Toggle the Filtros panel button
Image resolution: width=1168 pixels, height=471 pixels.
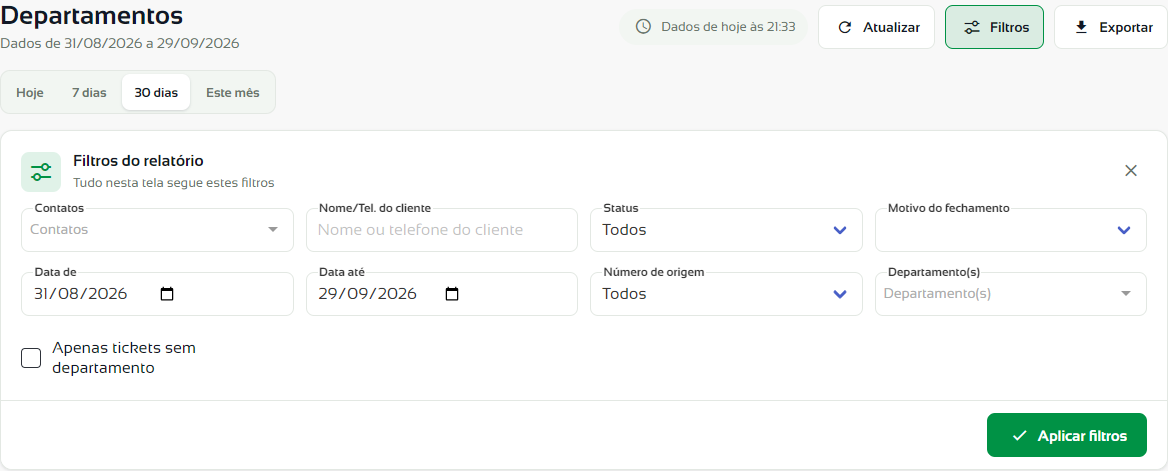coord(994,28)
